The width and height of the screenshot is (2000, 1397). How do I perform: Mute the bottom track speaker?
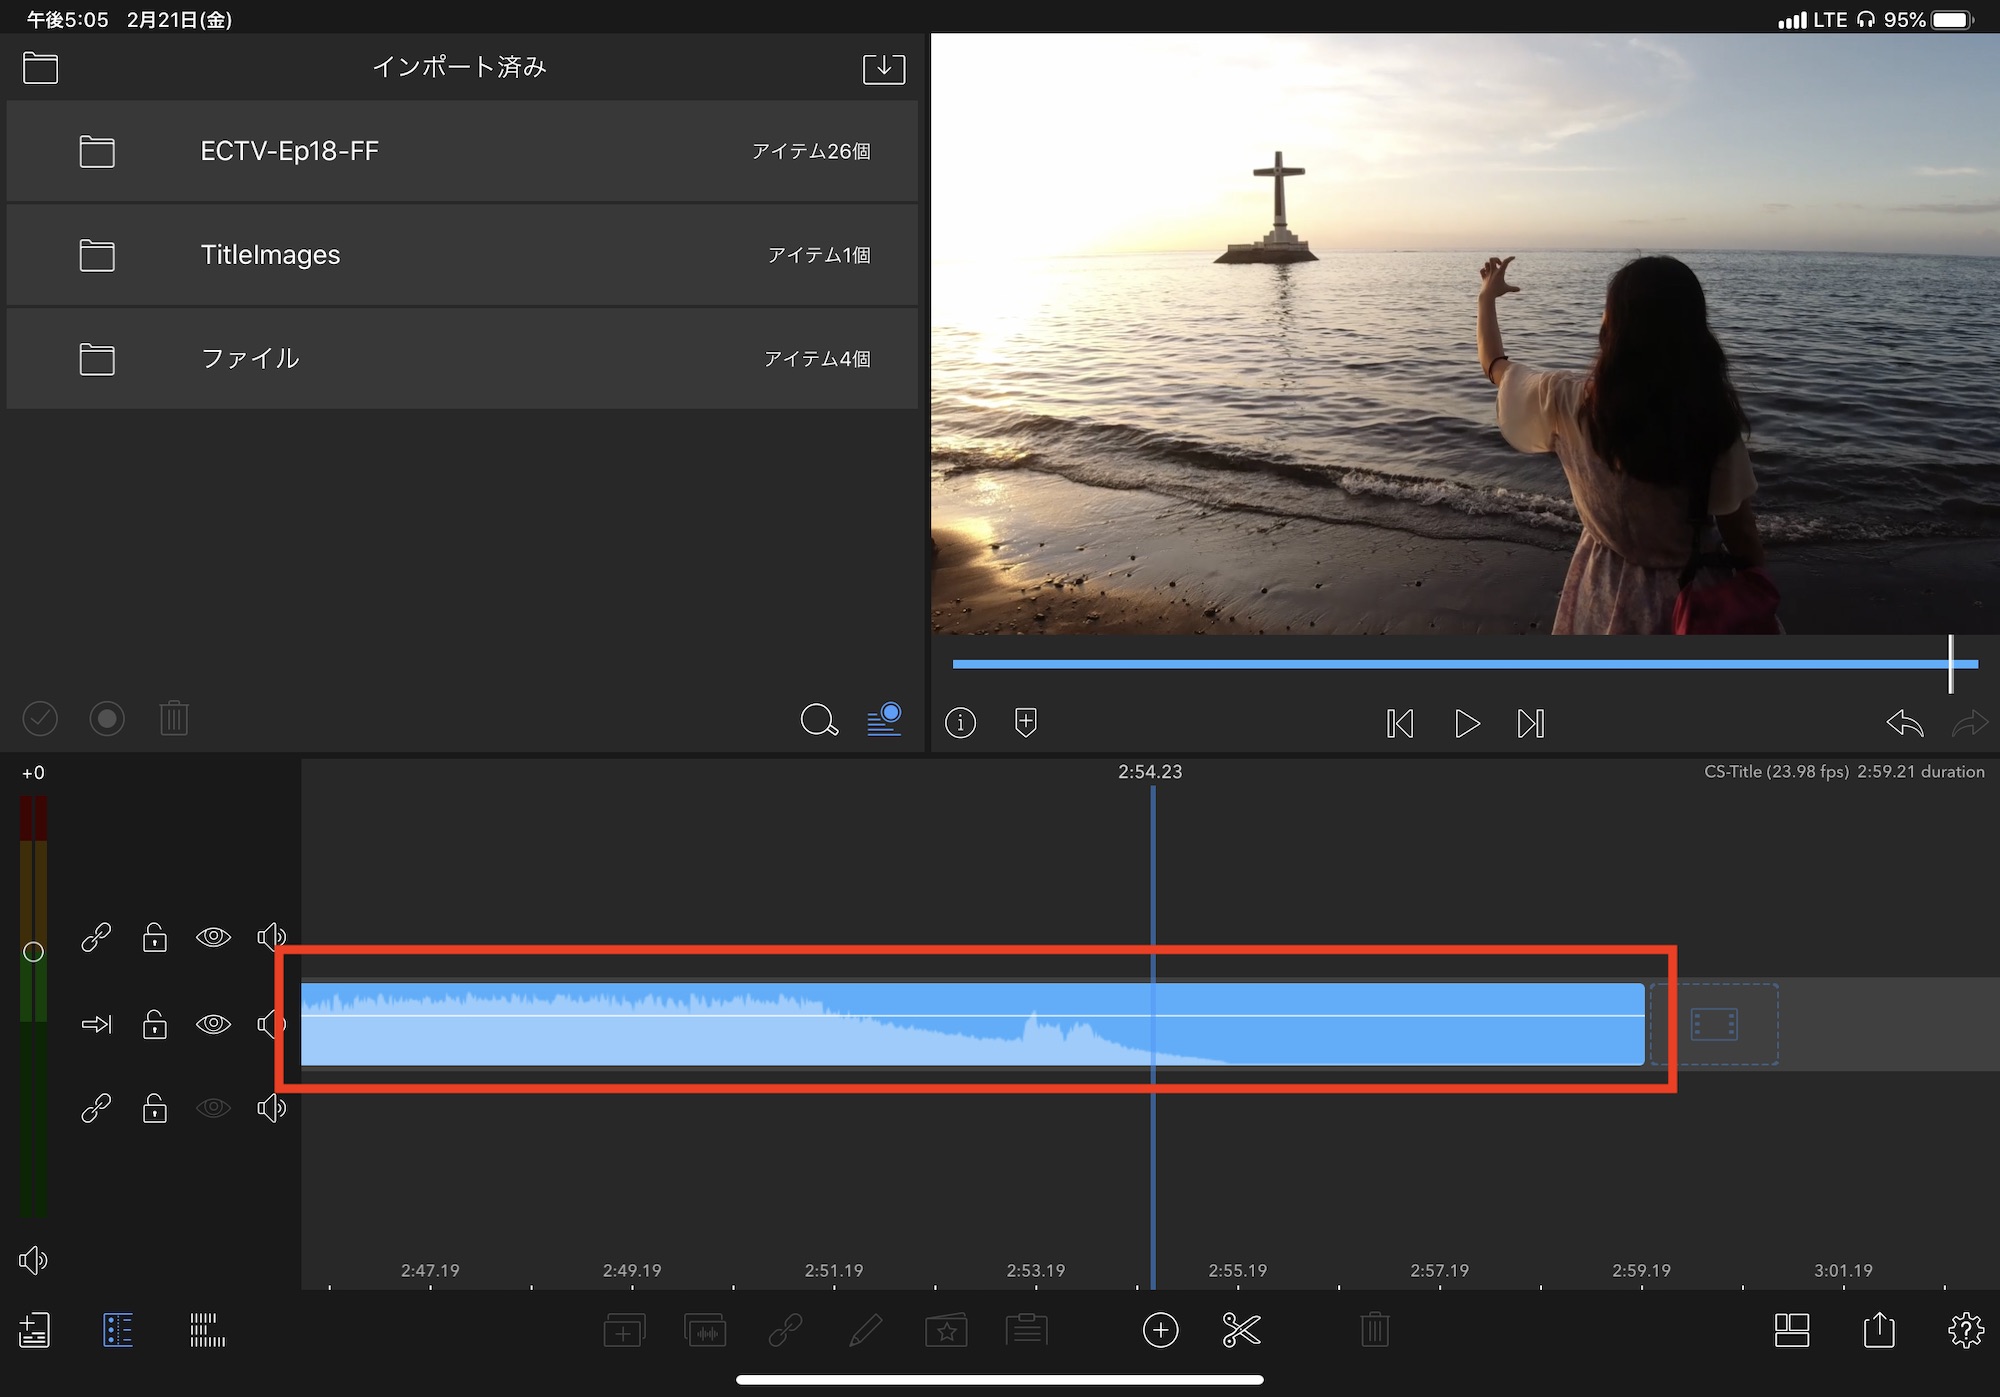click(x=271, y=1108)
